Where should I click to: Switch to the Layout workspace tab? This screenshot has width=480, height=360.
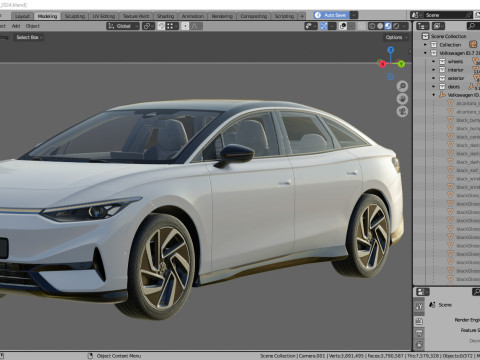point(22,16)
